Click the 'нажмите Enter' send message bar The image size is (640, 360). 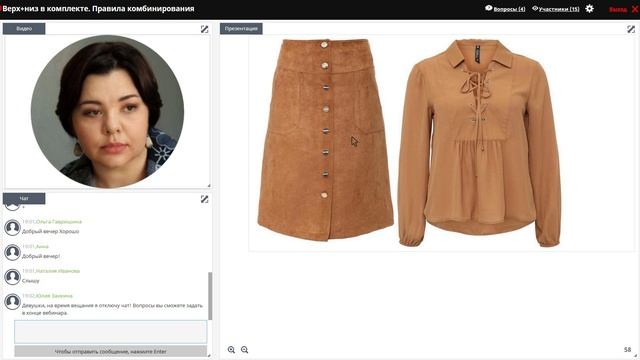(111, 351)
